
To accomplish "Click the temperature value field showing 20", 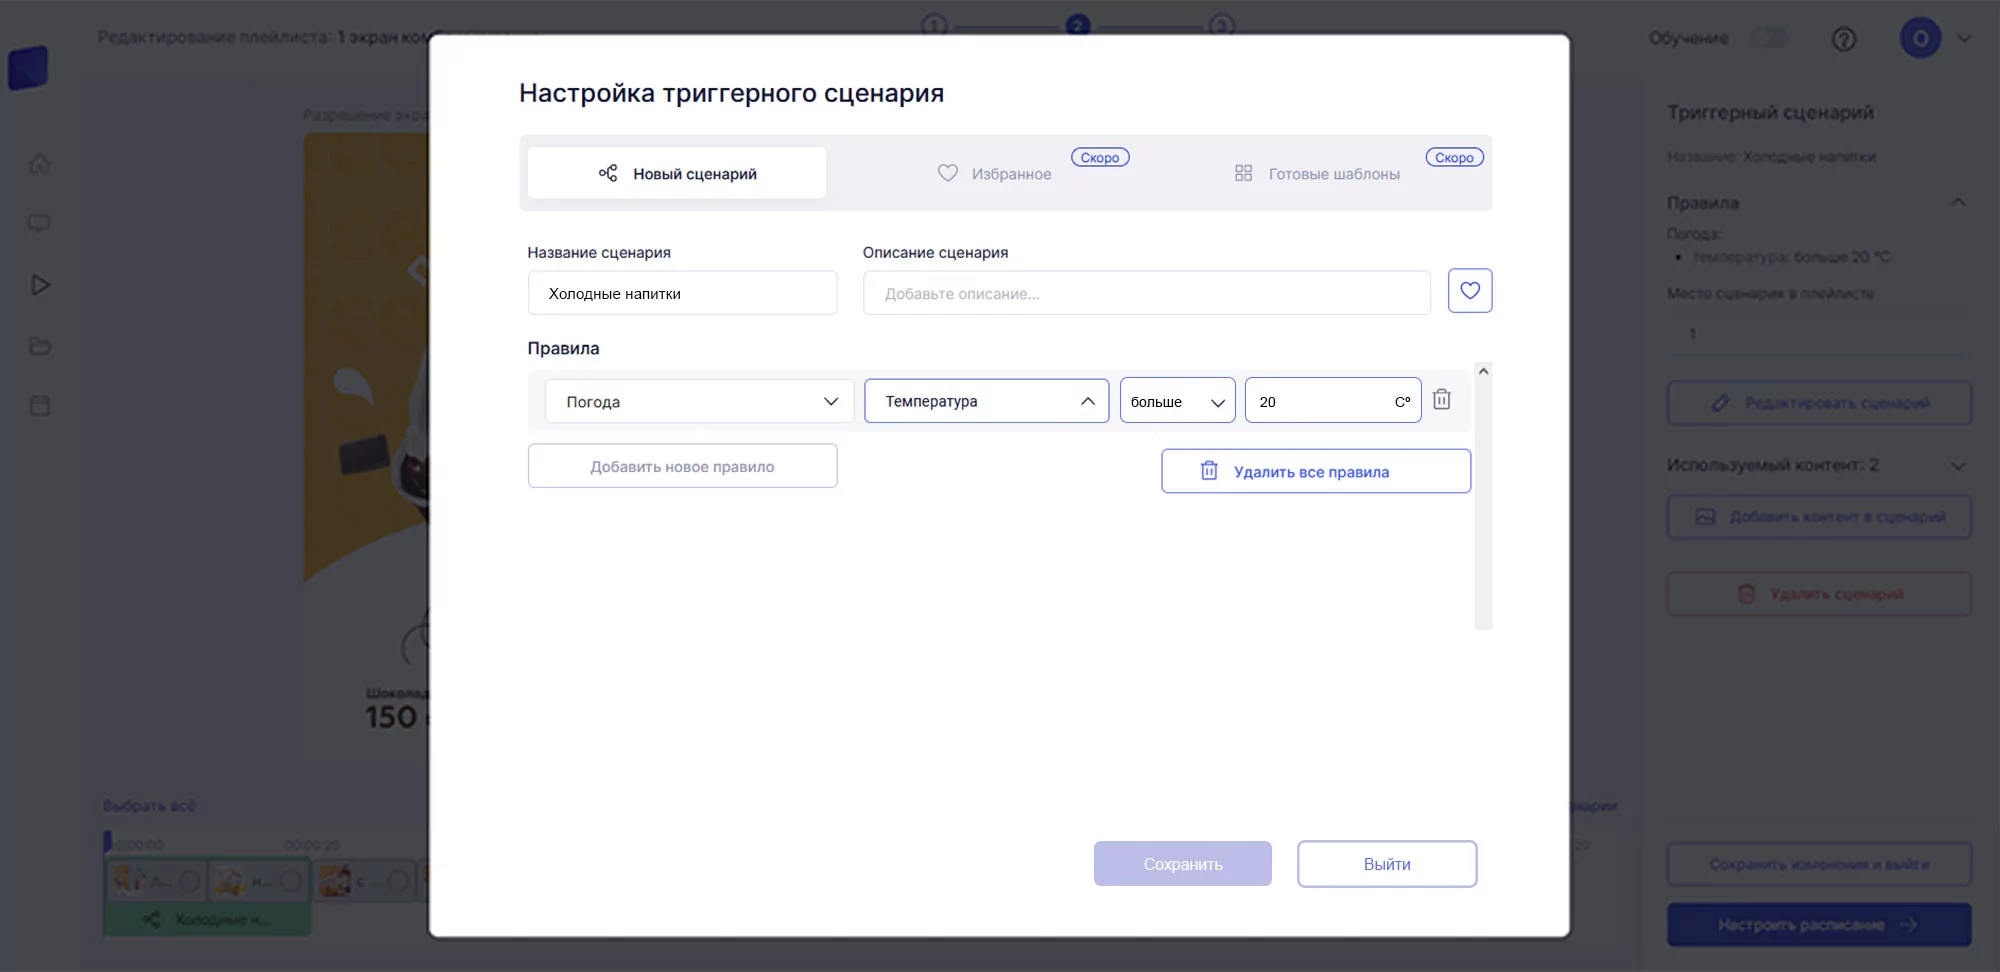I will [1320, 401].
